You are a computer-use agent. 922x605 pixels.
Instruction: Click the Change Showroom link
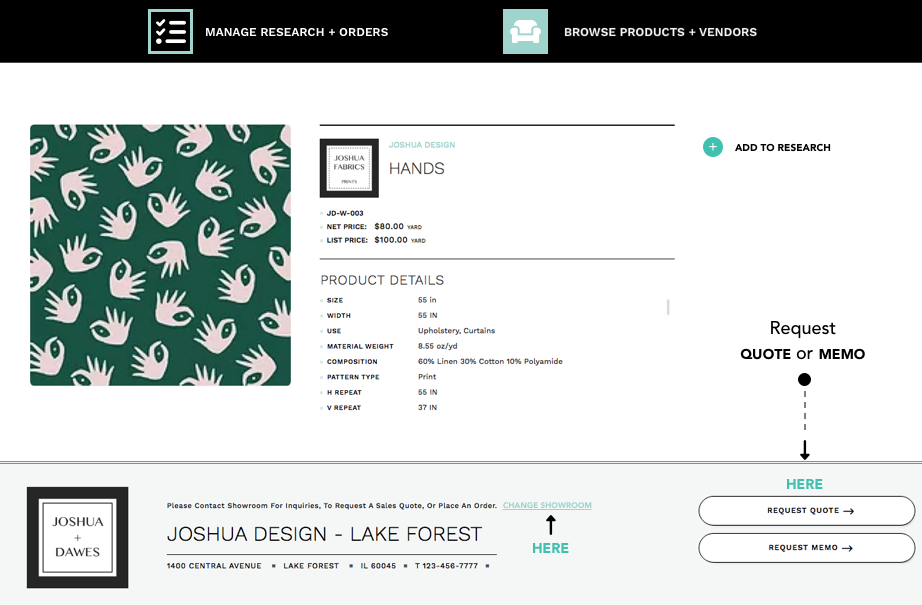pos(547,505)
